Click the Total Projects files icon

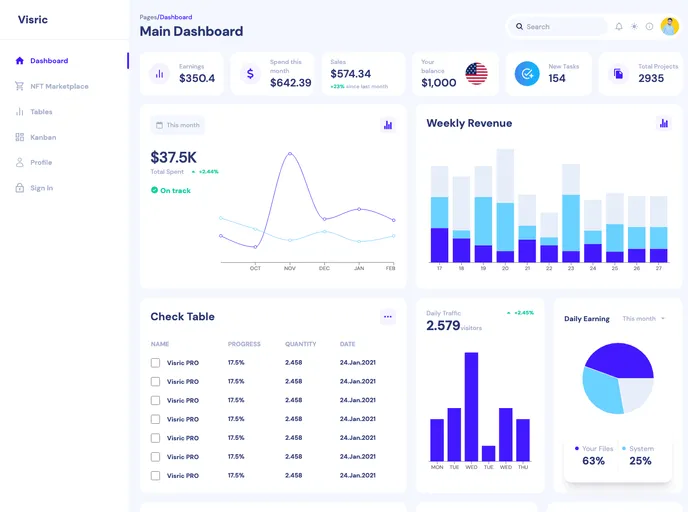(x=618, y=74)
